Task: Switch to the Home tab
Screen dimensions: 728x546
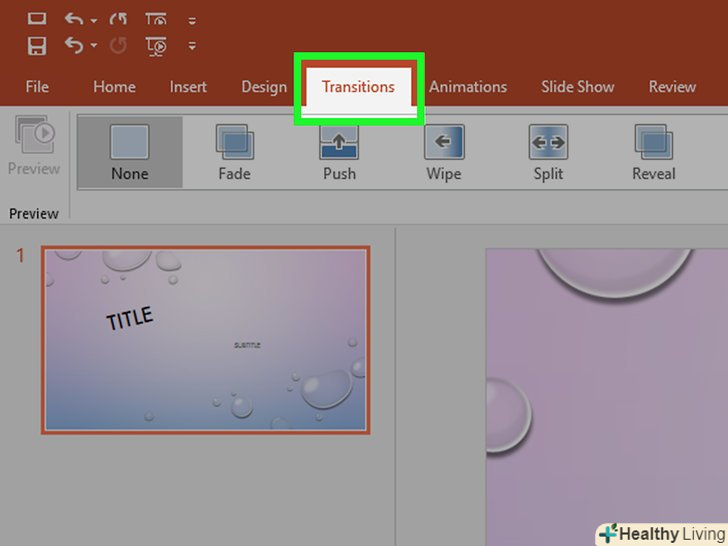Action: point(114,87)
